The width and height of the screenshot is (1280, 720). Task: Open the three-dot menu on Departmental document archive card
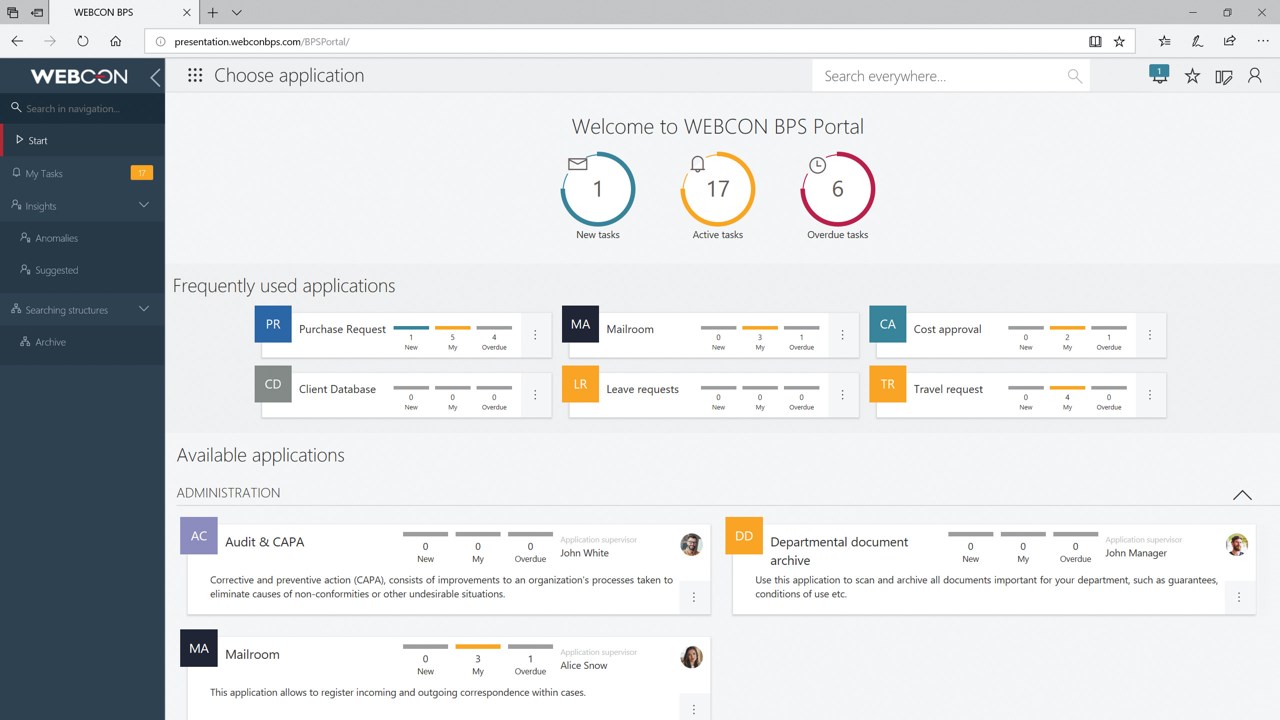(x=1239, y=597)
